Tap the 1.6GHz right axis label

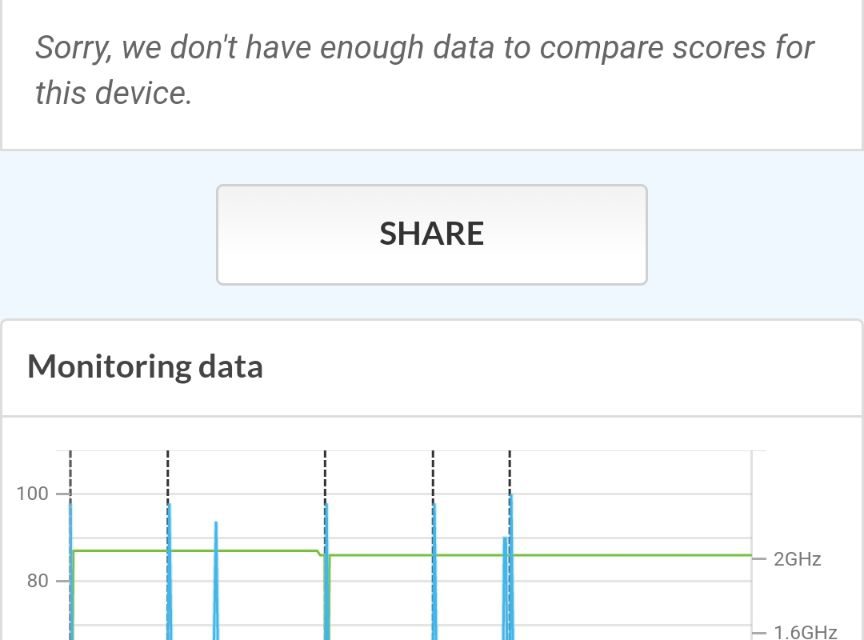pyautogui.click(x=804, y=631)
